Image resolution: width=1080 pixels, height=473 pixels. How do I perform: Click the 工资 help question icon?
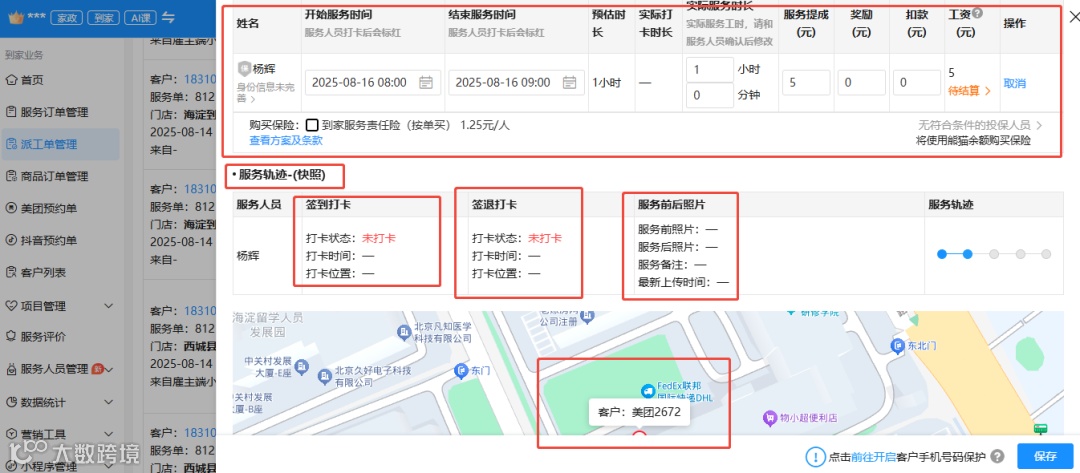pos(977,13)
